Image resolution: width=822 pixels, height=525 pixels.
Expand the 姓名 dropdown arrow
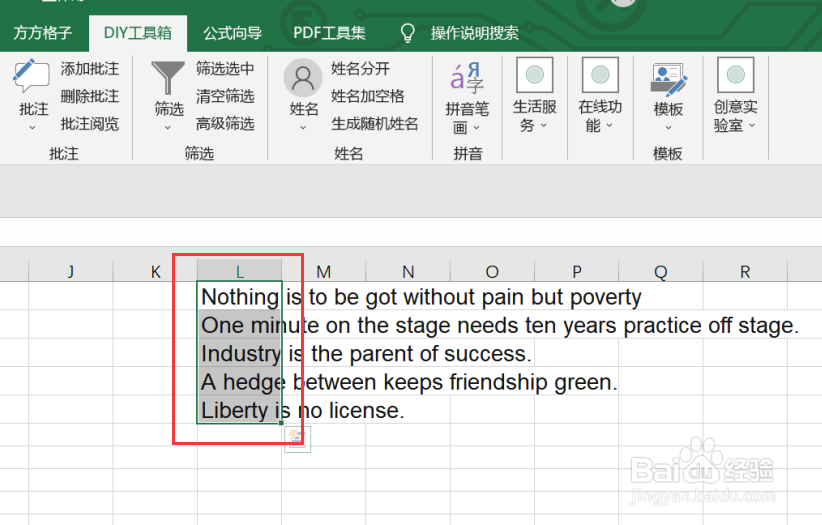303,127
